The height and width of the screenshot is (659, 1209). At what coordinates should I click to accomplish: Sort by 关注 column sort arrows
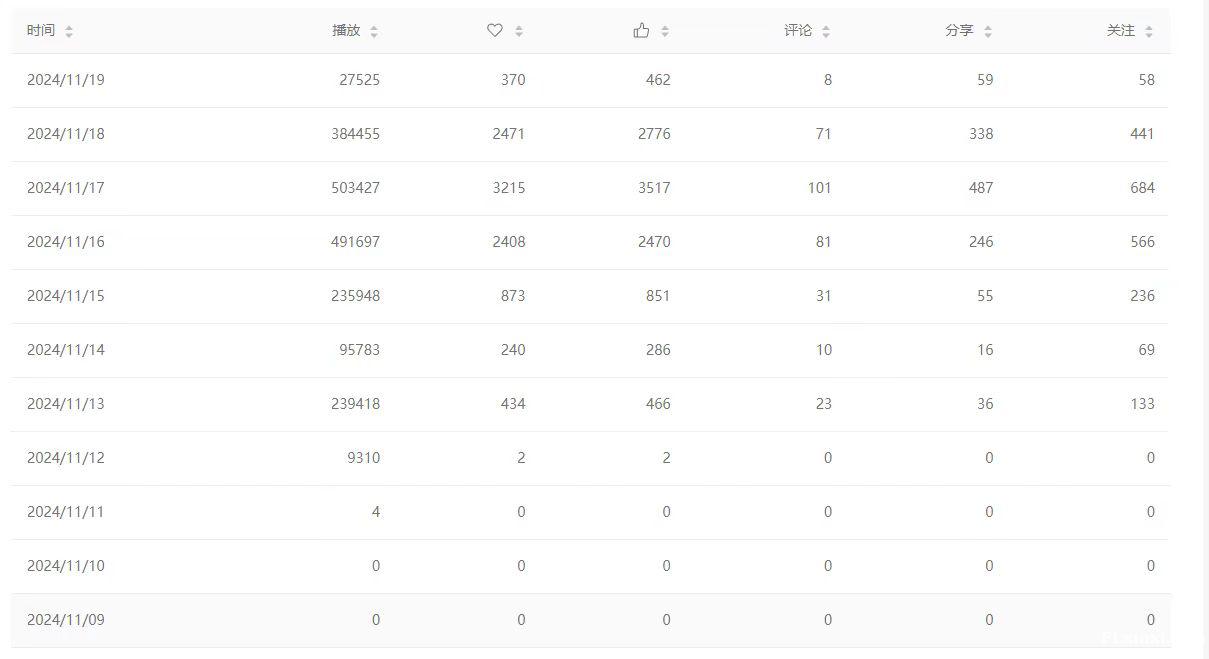[x=1149, y=31]
